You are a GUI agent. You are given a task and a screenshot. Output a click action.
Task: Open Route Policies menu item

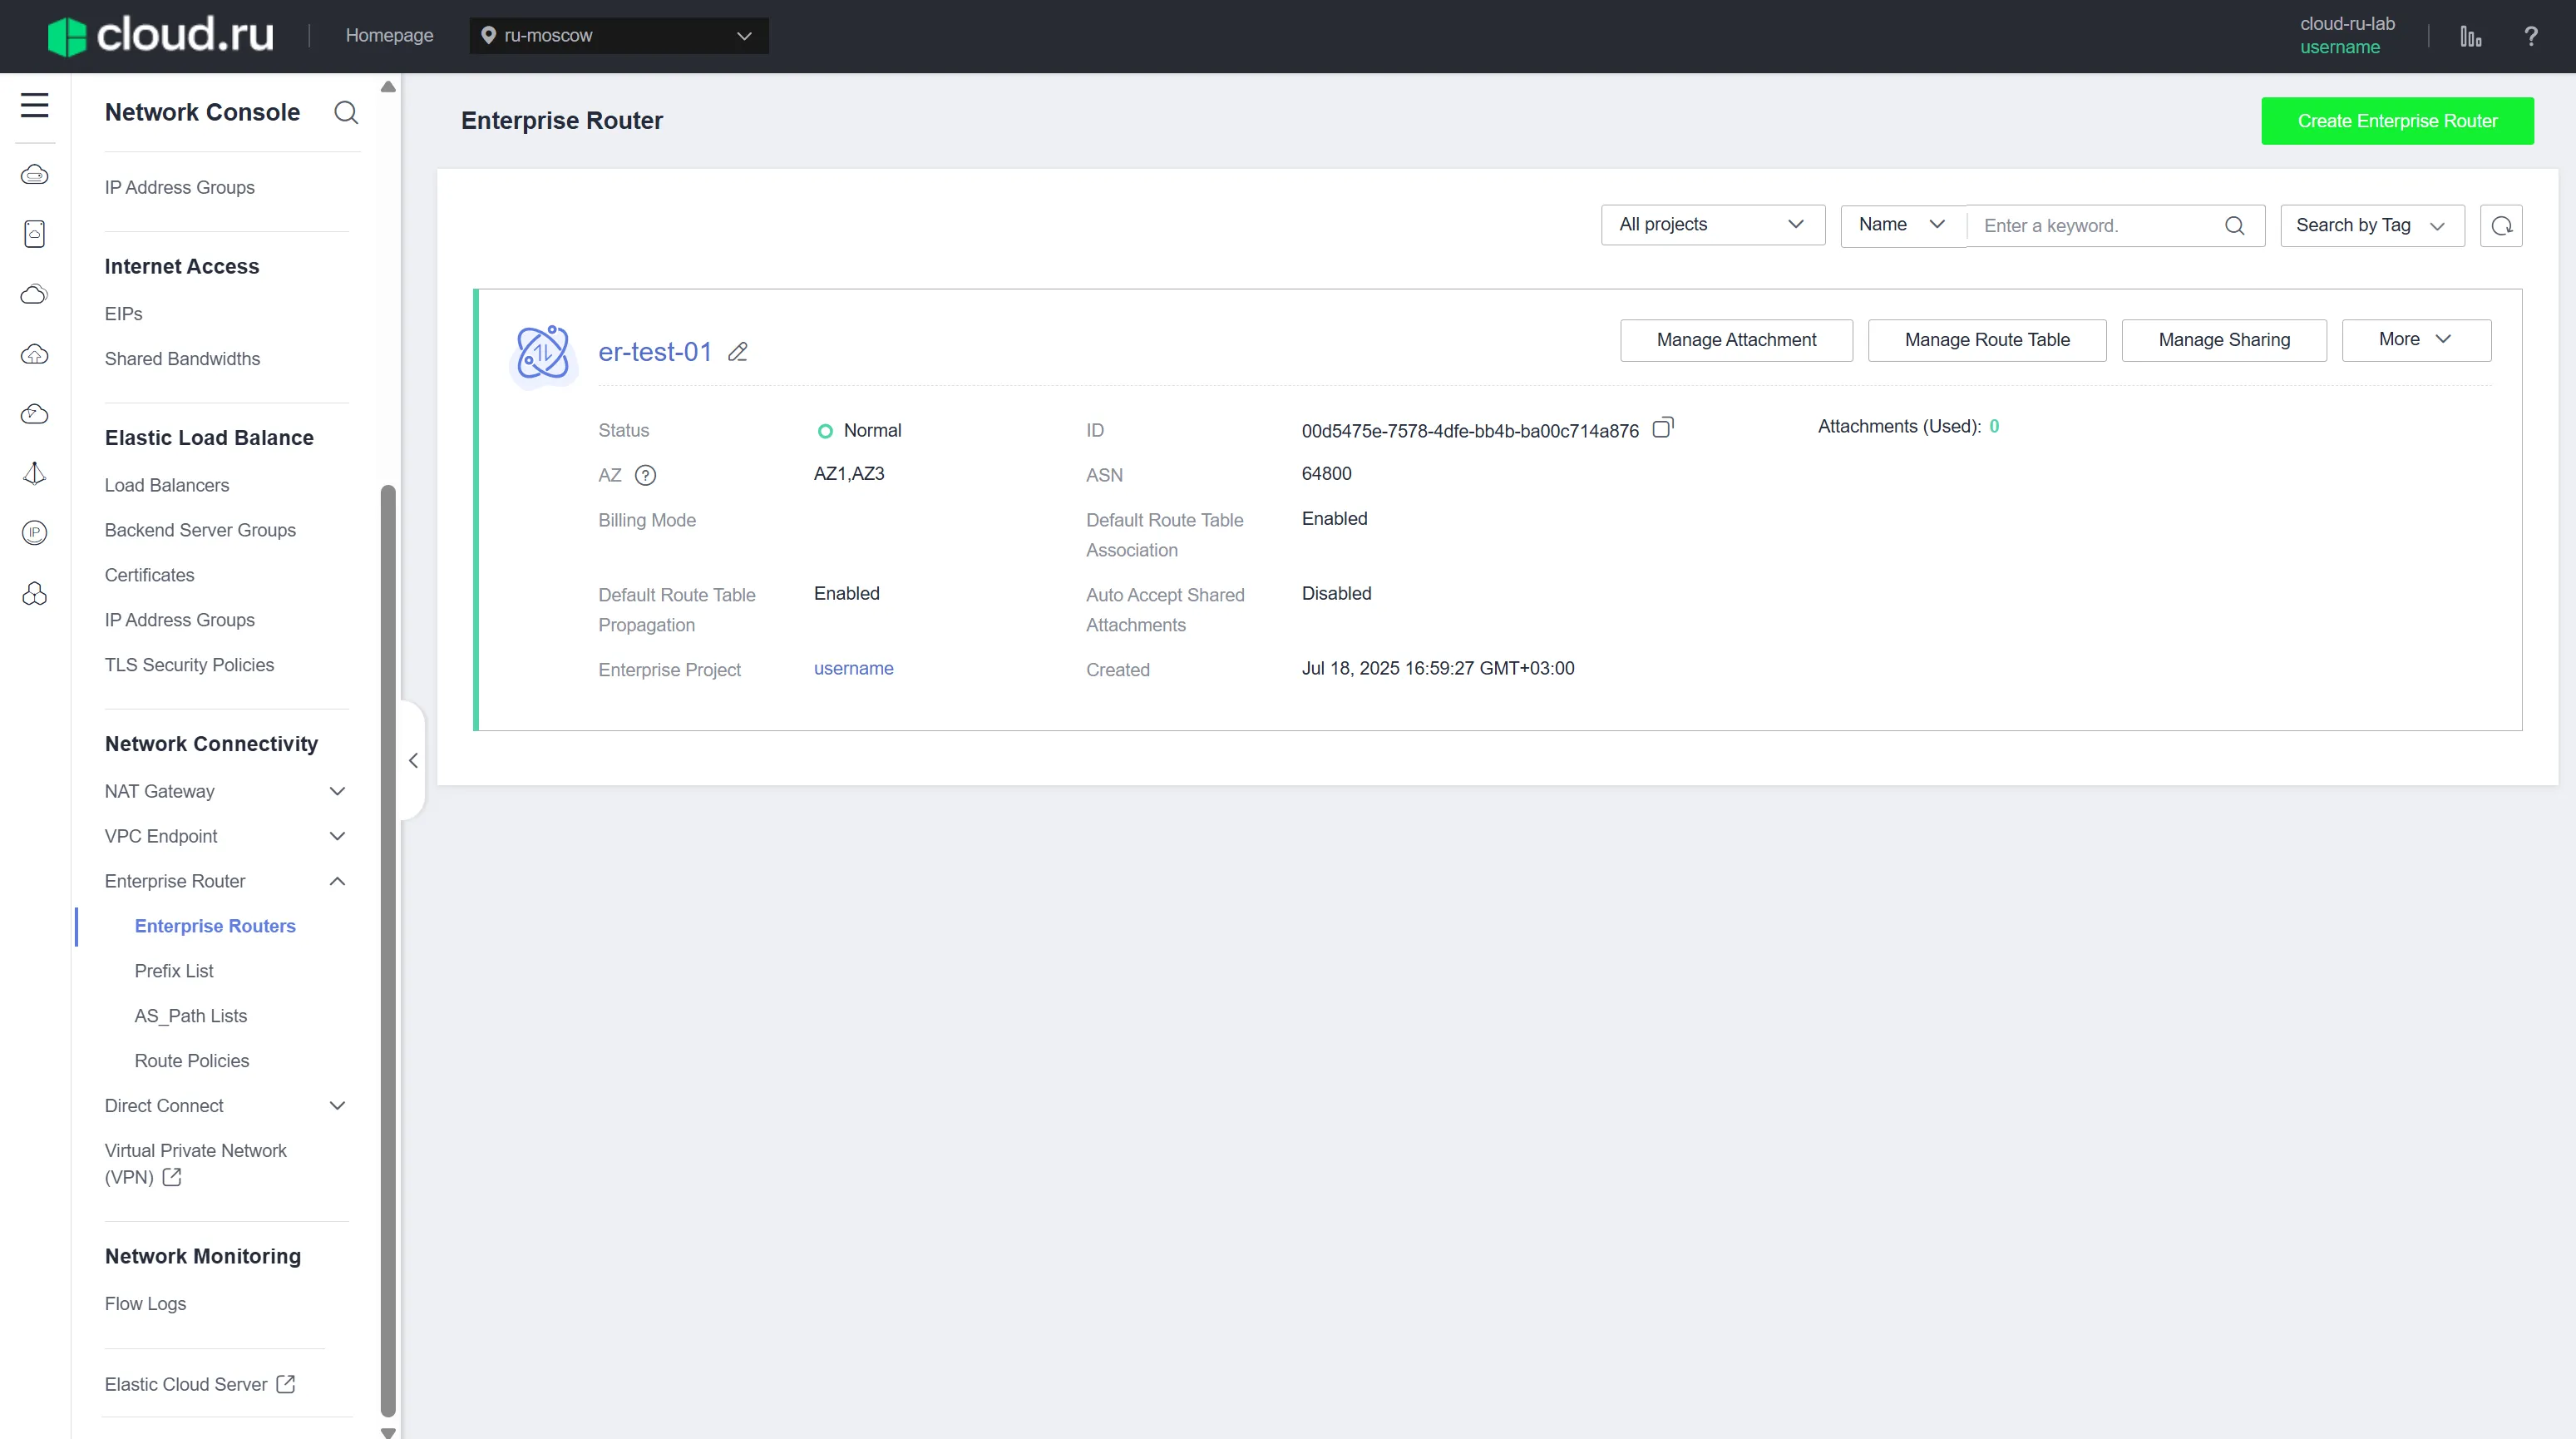tap(192, 1061)
